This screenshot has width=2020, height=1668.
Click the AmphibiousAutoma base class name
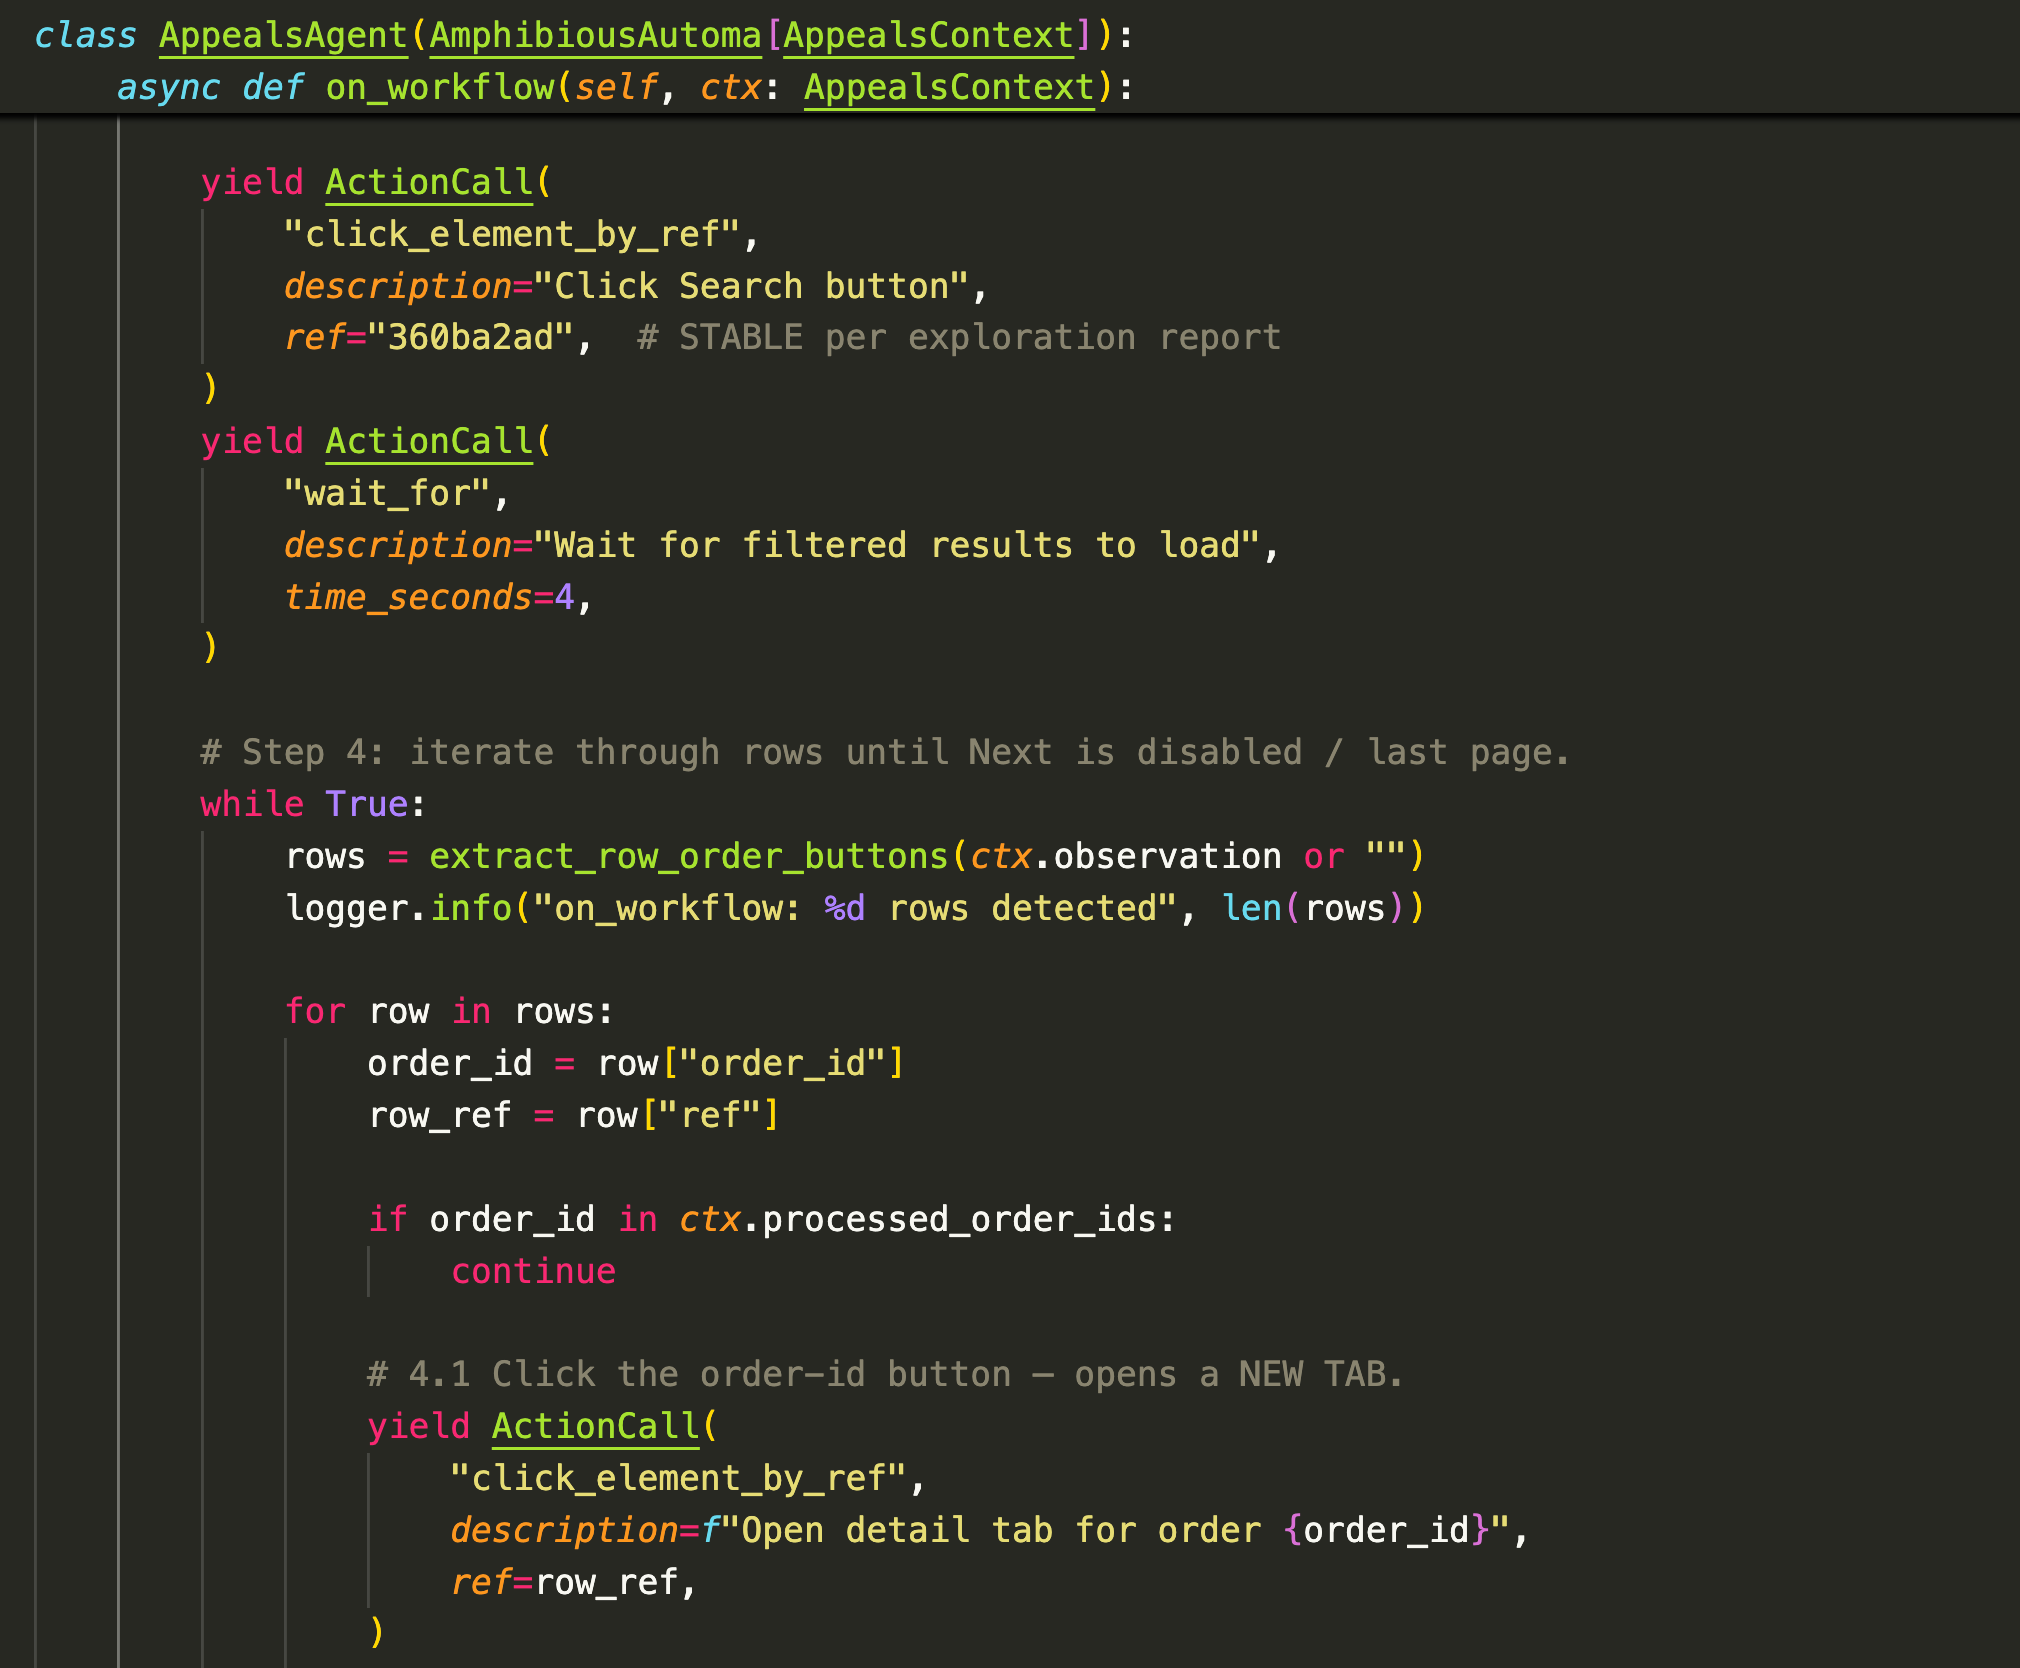[x=595, y=35]
